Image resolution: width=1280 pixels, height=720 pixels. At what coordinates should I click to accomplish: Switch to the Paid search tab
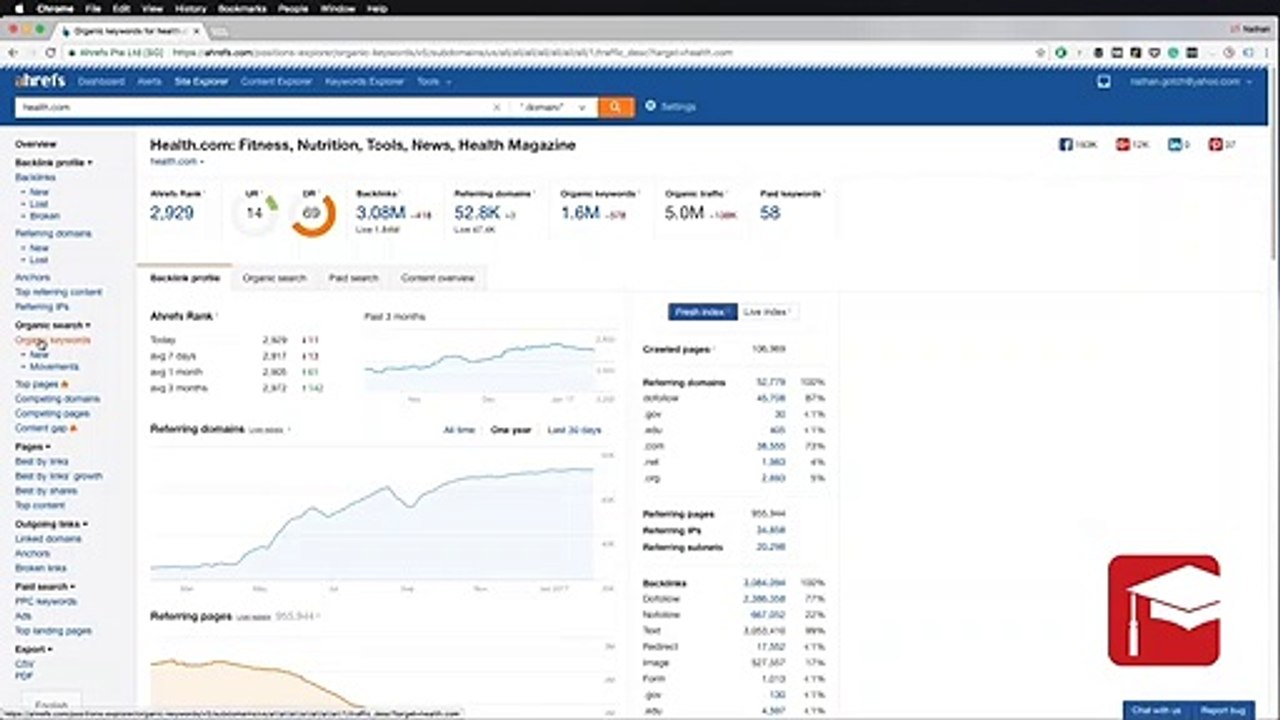pos(353,278)
